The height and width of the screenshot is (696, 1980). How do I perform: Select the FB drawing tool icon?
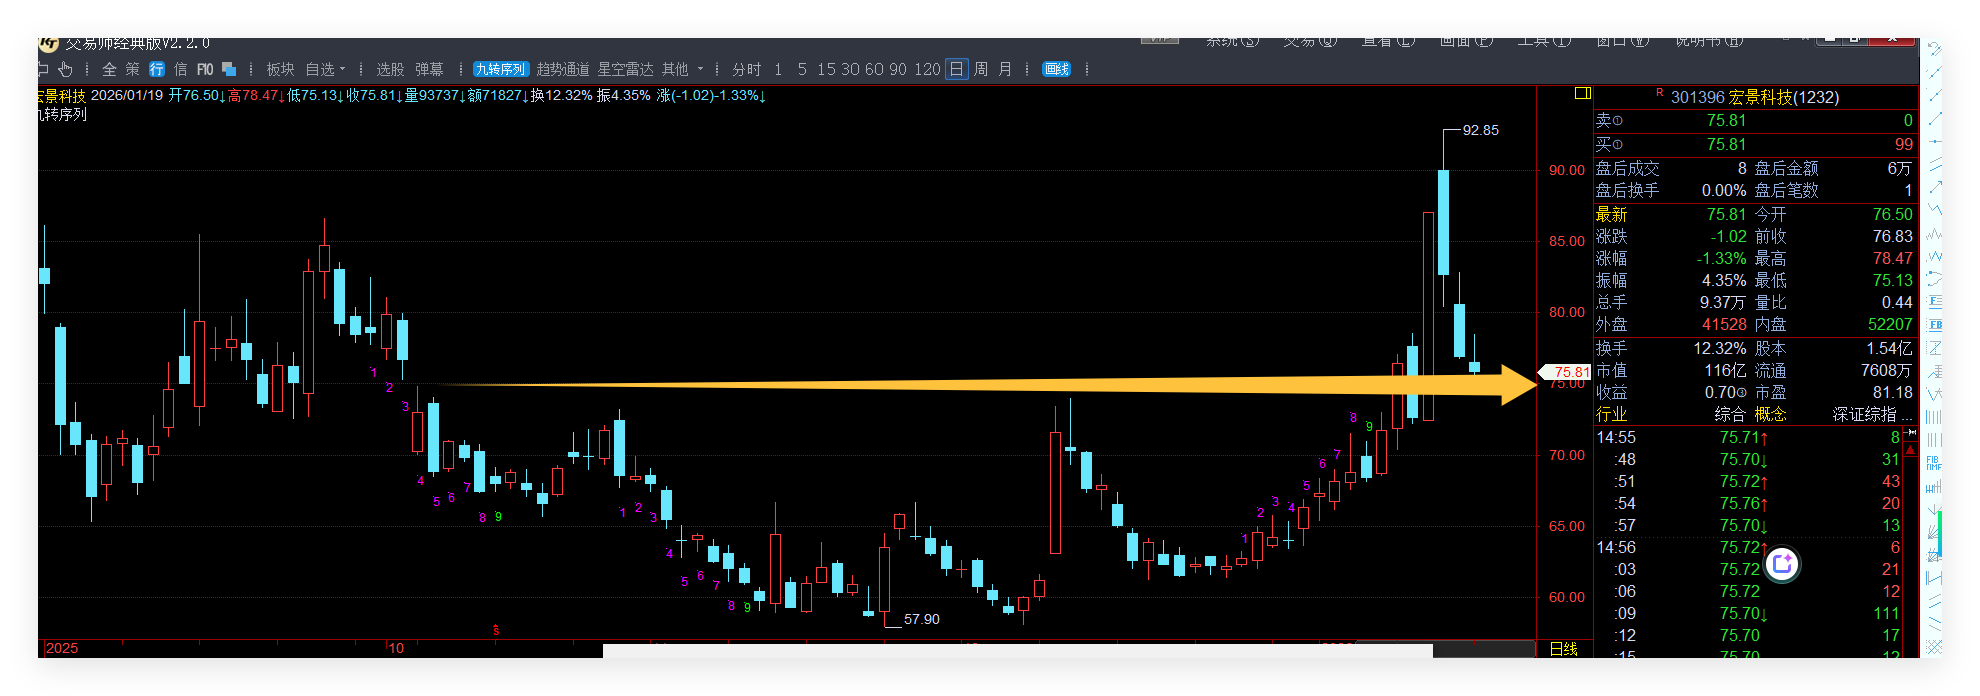click(x=1934, y=325)
